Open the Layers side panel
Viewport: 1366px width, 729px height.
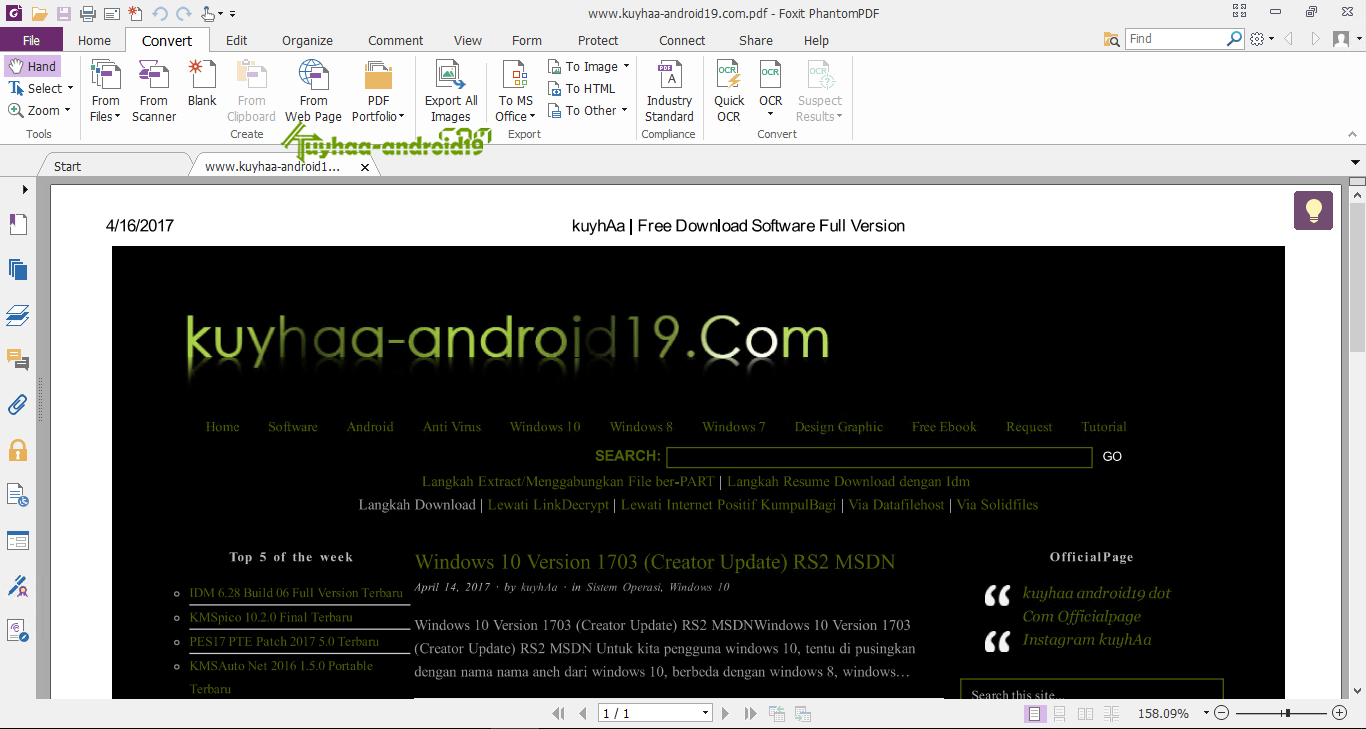(18, 315)
